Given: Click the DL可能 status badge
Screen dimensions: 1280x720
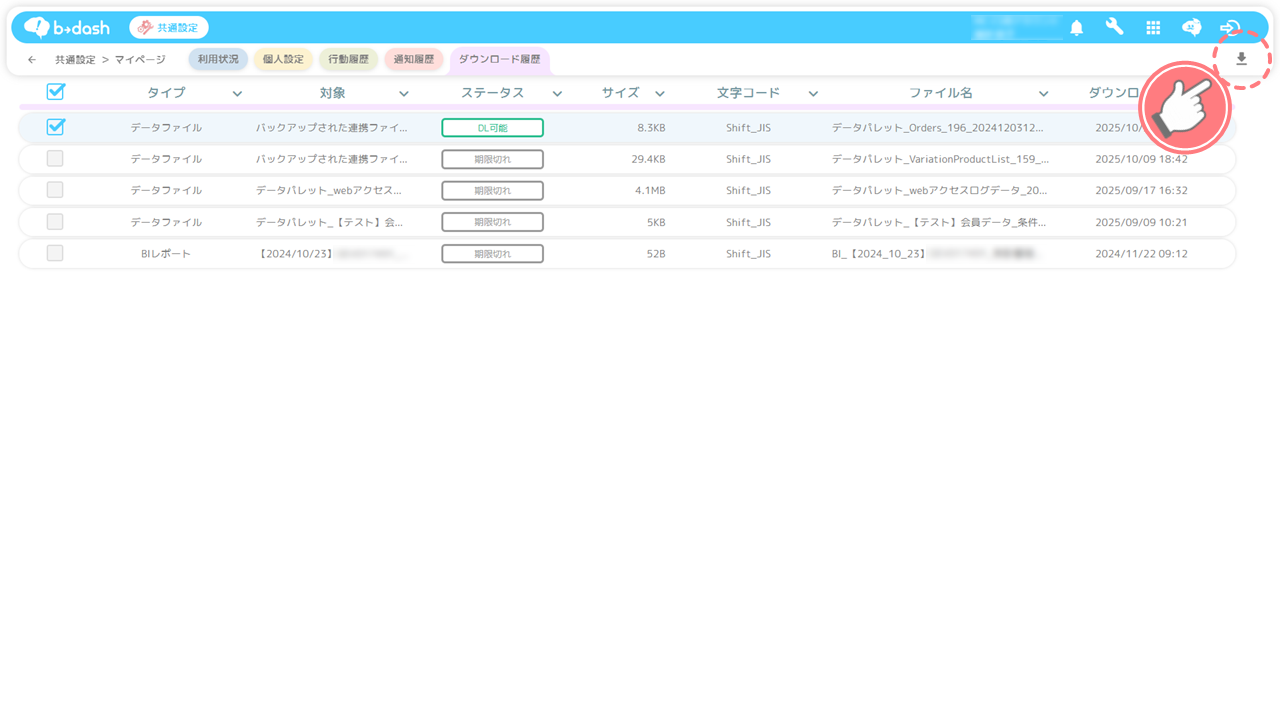Looking at the screenshot, I should [x=492, y=128].
